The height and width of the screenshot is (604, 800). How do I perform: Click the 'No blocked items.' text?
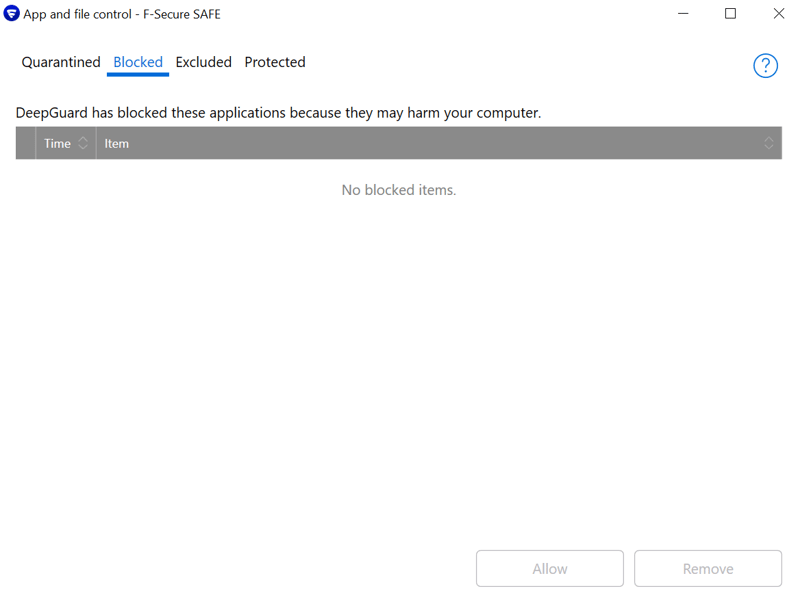pyautogui.click(x=398, y=190)
